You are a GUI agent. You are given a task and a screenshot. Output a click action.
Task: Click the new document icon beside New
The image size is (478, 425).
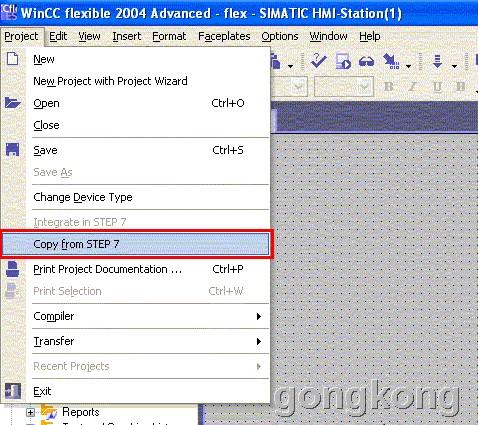(13, 59)
